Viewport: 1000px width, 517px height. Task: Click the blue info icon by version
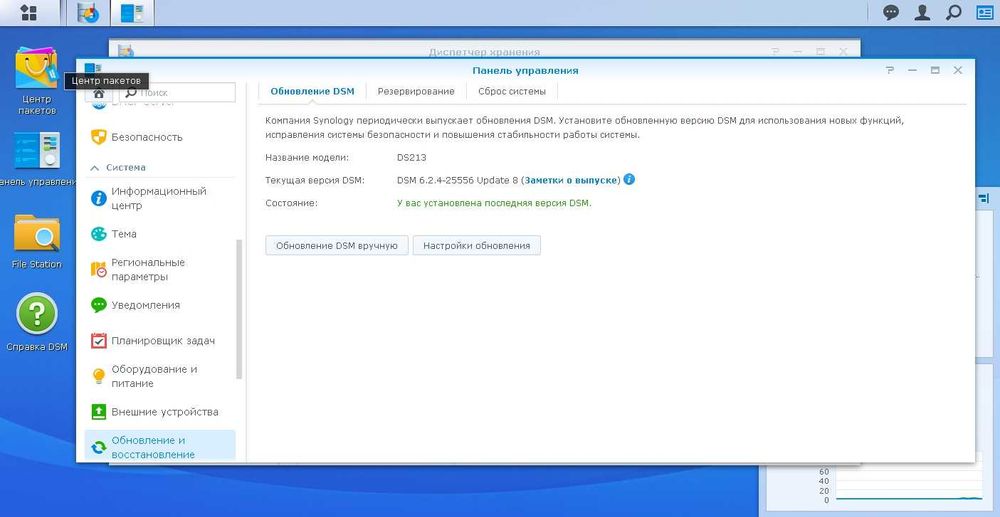tap(629, 180)
